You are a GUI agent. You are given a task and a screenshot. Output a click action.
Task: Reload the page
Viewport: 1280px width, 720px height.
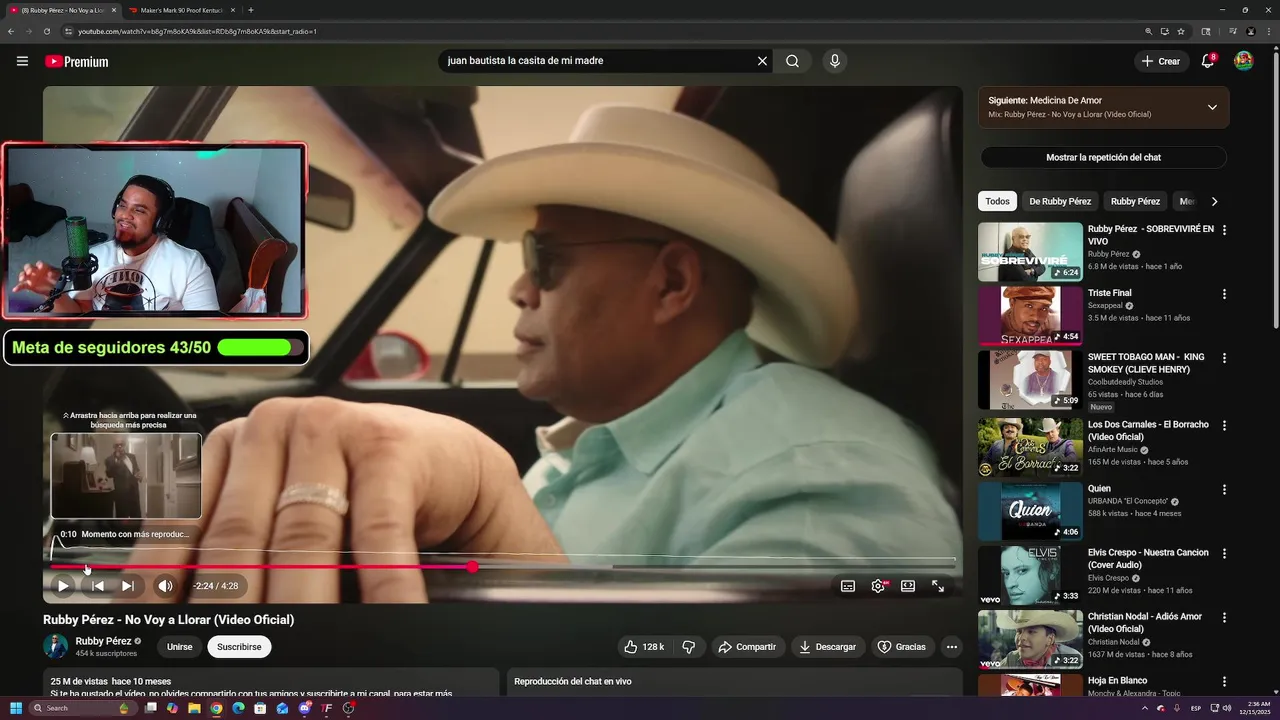click(46, 31)
